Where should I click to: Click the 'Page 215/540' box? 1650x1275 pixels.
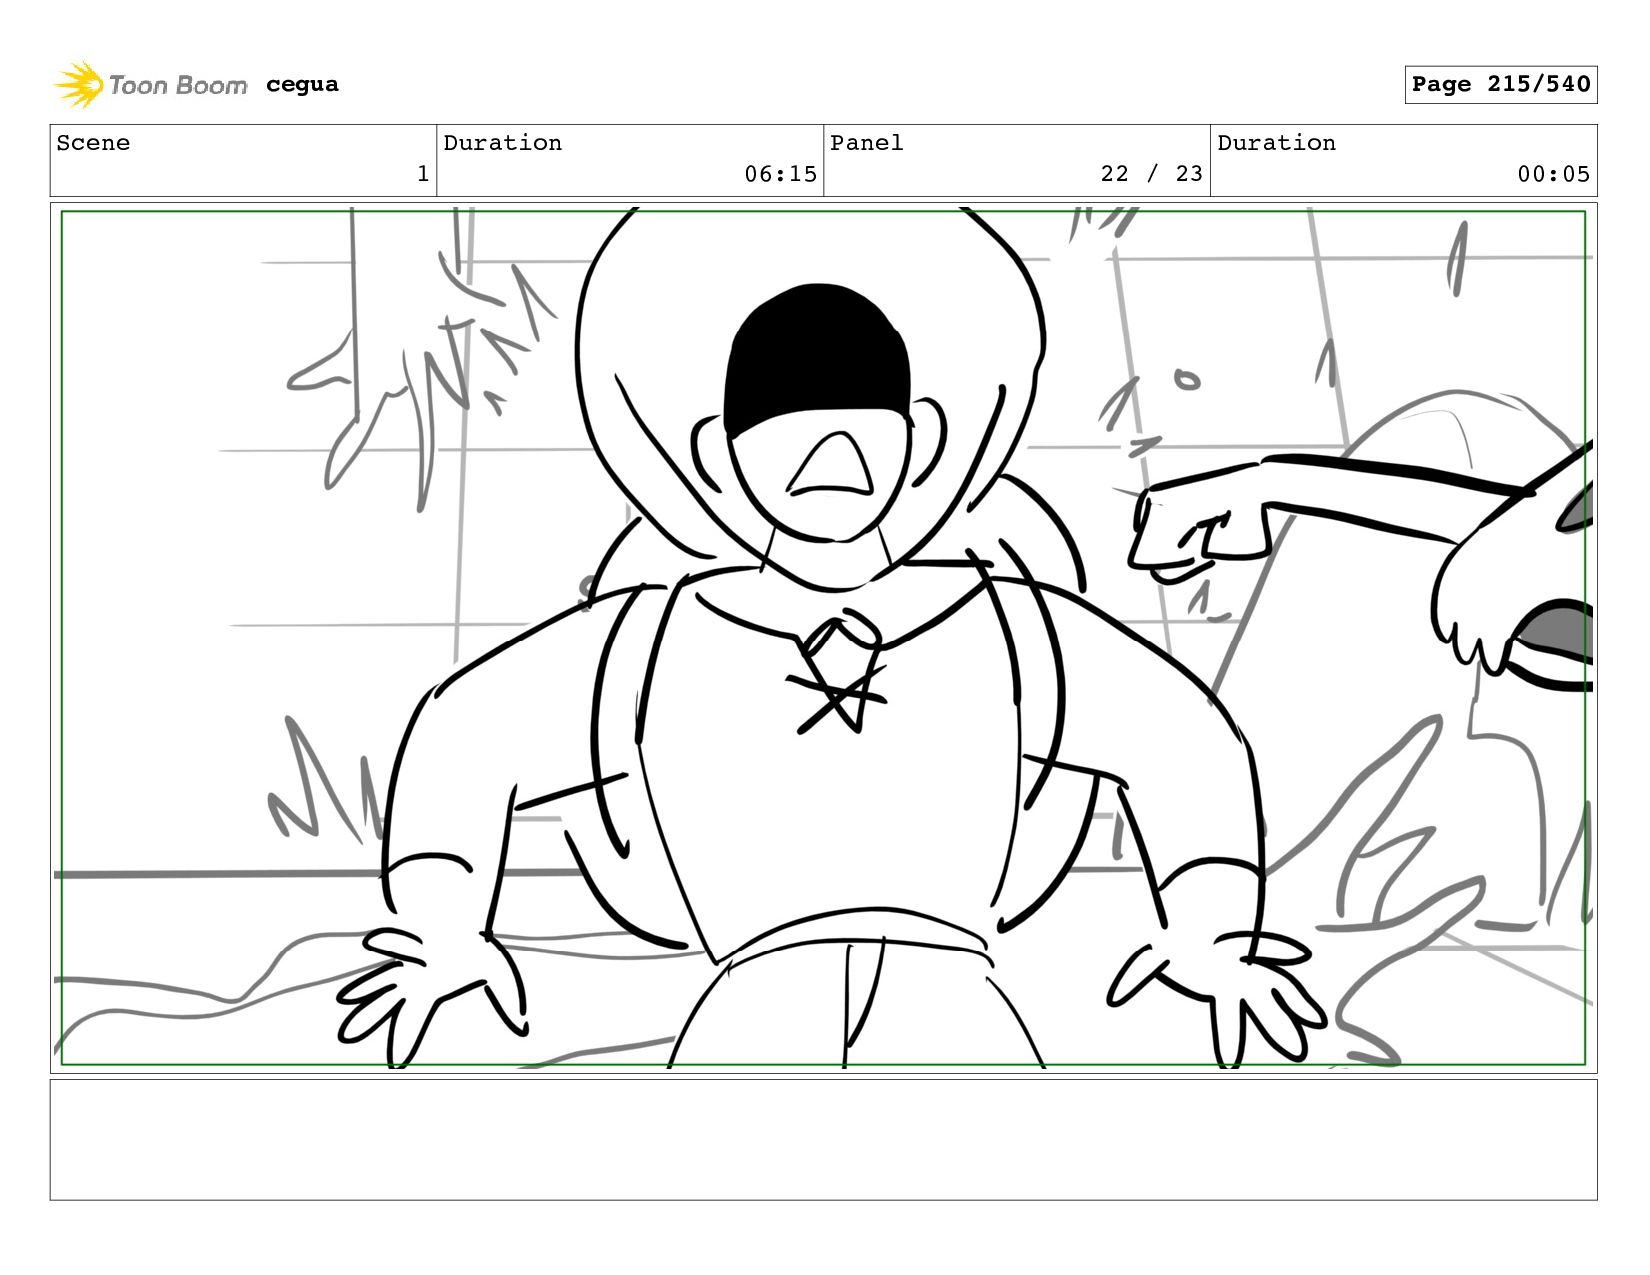click(x=1500, y=84)
